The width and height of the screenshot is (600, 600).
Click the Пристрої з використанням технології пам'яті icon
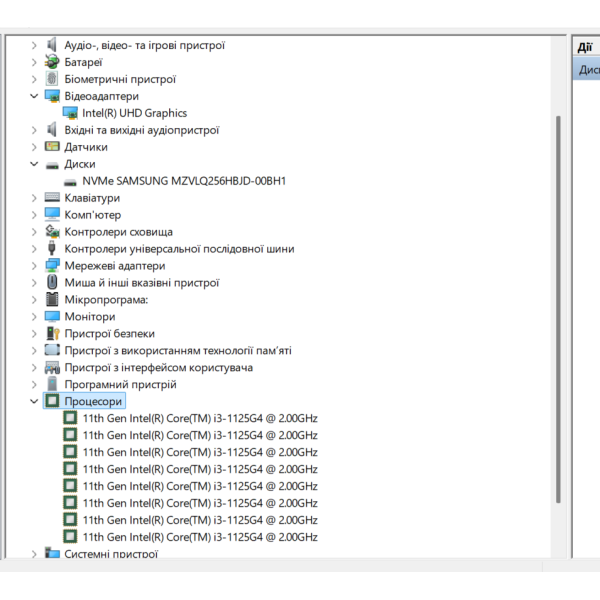point(52,350)
